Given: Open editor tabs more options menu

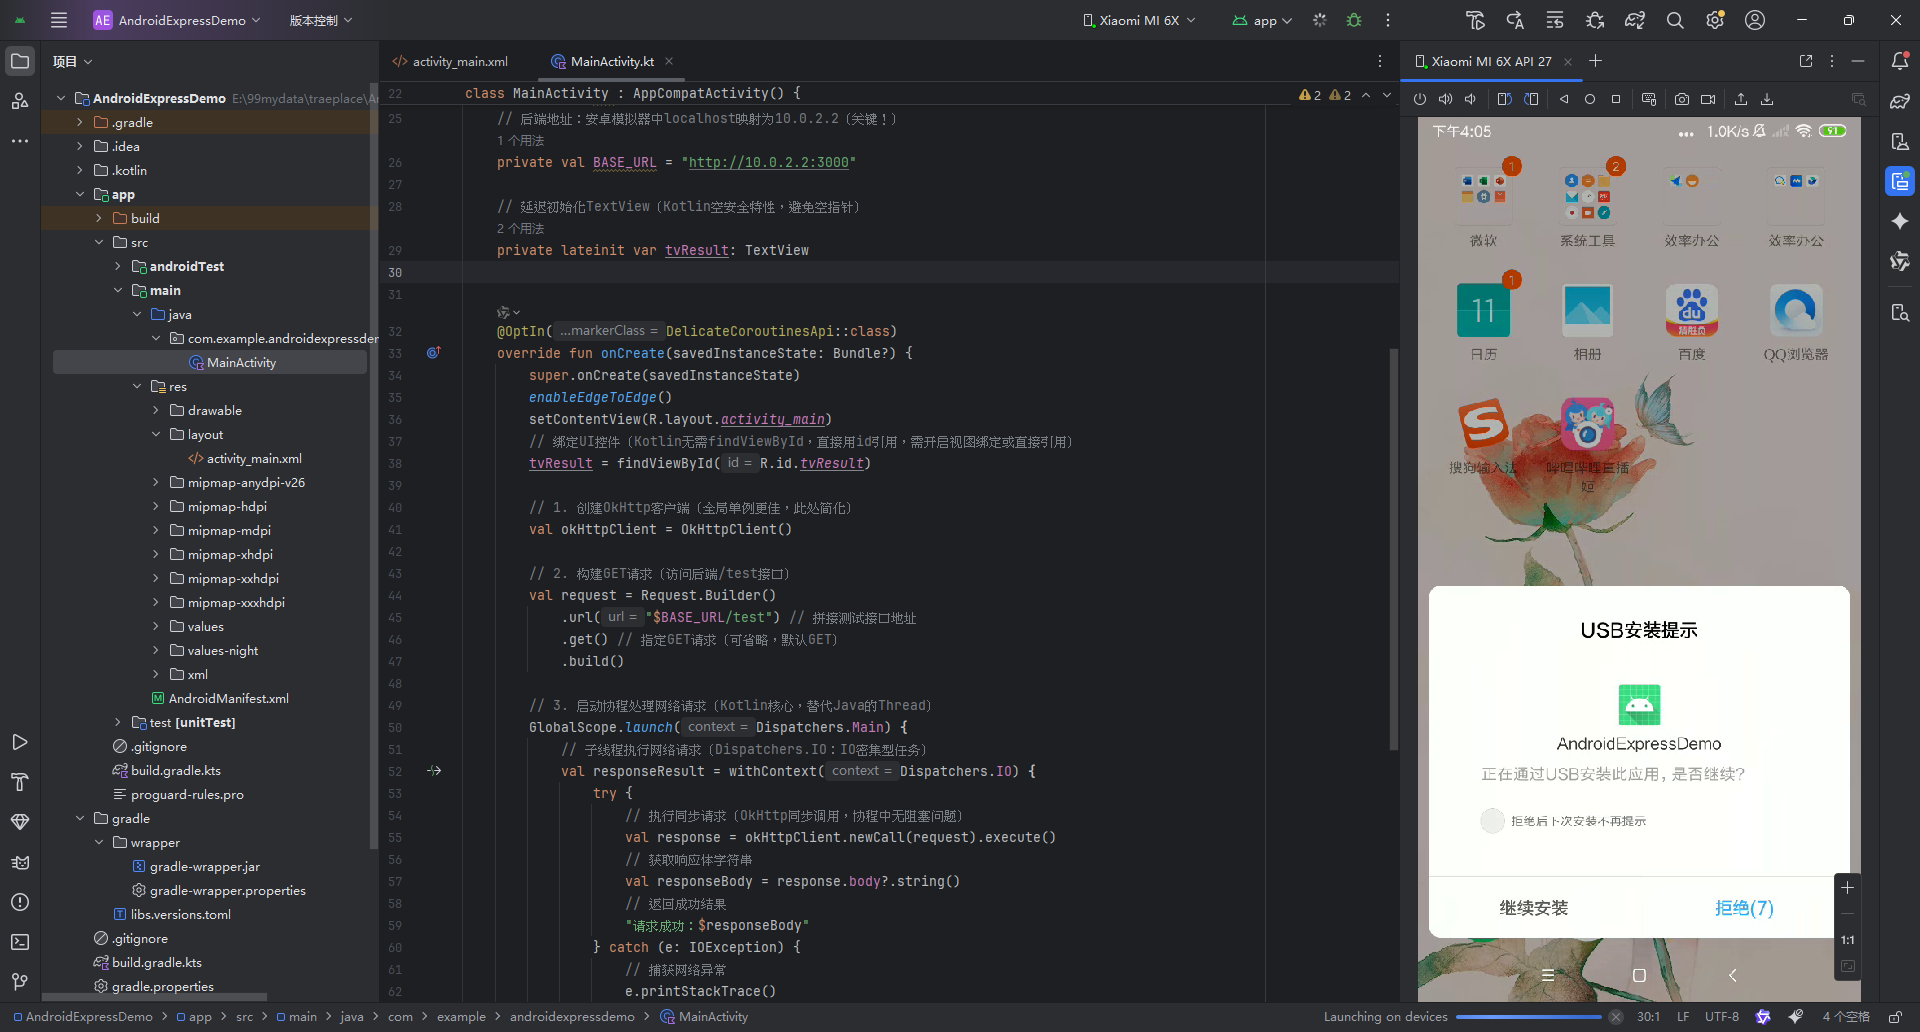Looking at the screenshot, I should point(1380,61).
